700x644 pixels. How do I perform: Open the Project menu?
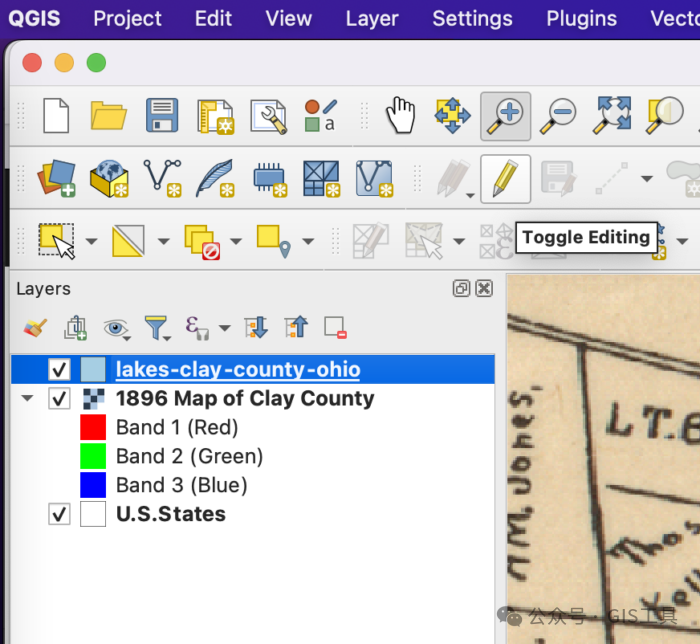pos(127,19)
